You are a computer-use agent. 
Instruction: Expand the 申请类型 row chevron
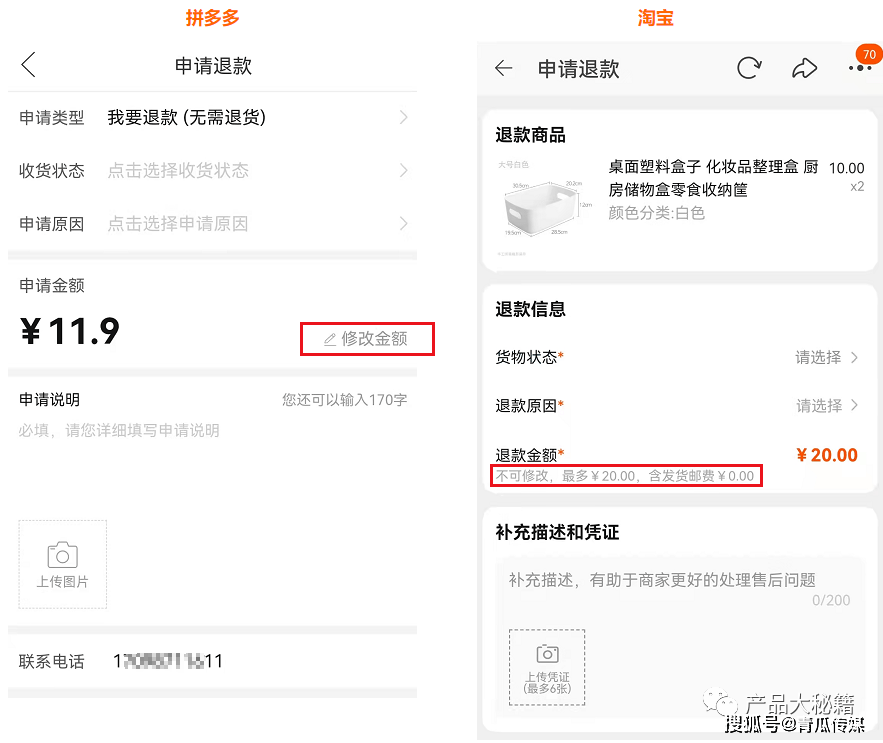[403, 117]
